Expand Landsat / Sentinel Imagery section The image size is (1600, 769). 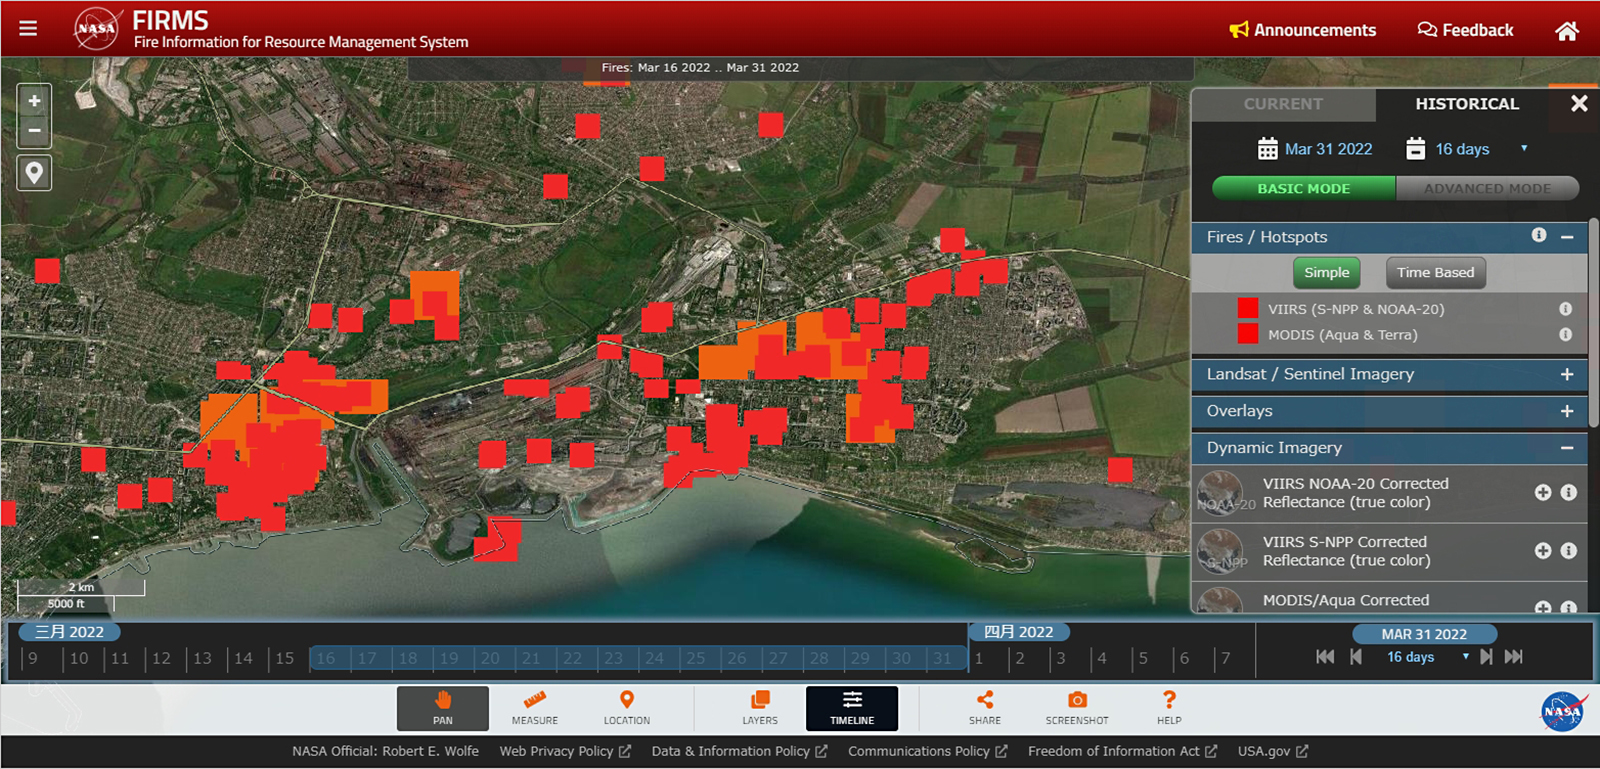pyautogui.click(x=1567, y=374)
